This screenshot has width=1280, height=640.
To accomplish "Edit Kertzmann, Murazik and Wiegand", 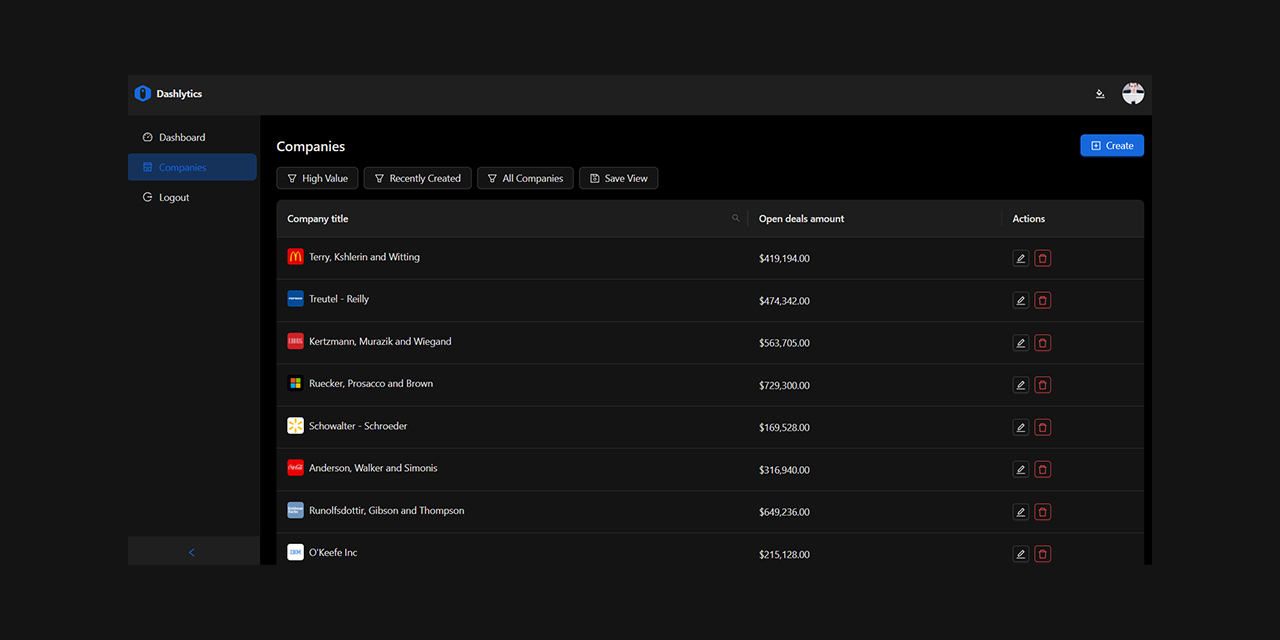I will [1021, 343].
